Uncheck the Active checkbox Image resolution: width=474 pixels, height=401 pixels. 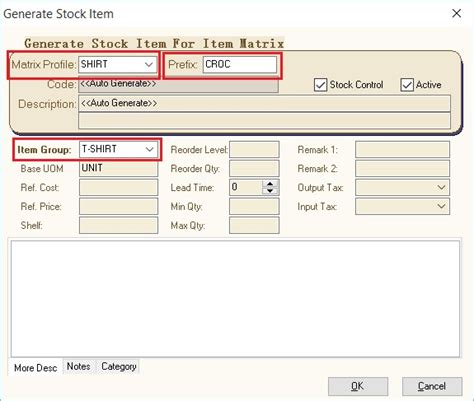pos(407,85)
